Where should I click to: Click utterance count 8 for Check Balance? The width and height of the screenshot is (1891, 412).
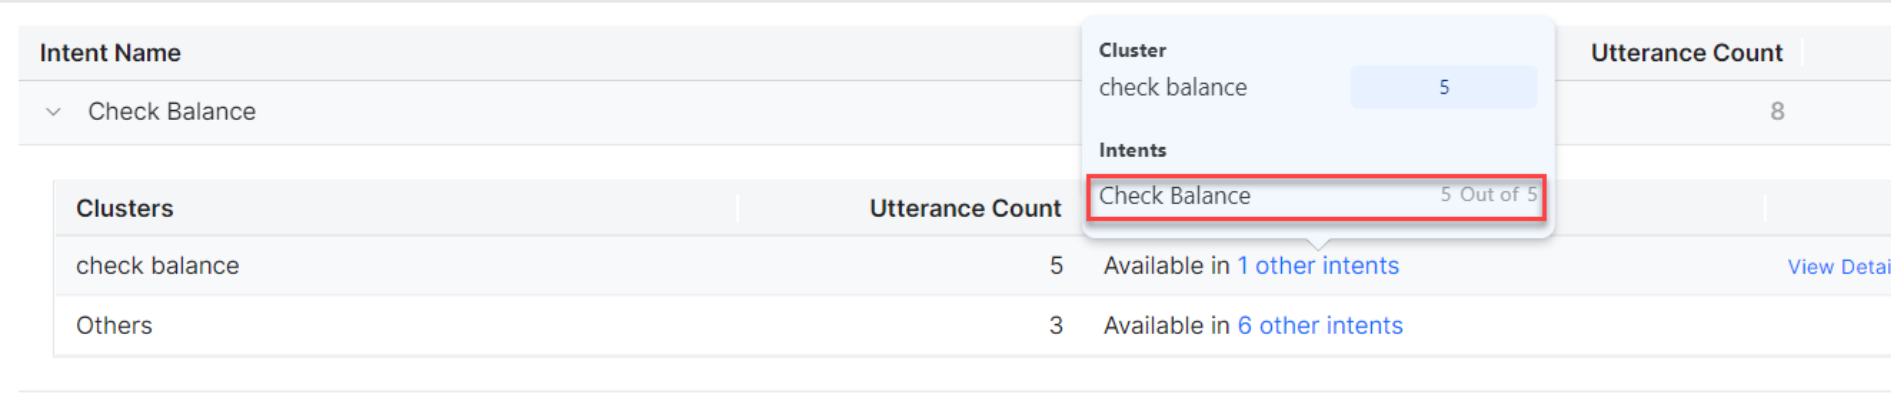(x=1776, y=112)
